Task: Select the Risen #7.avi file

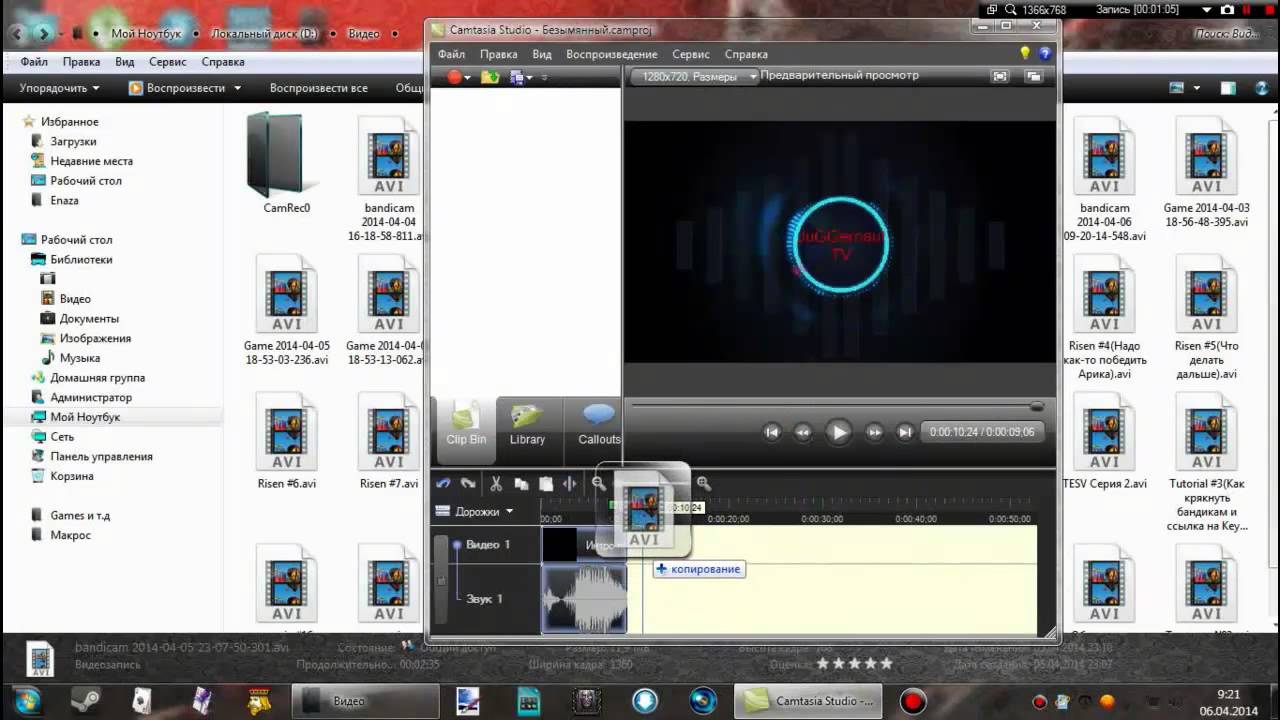Action: click(x=389, y=441)
